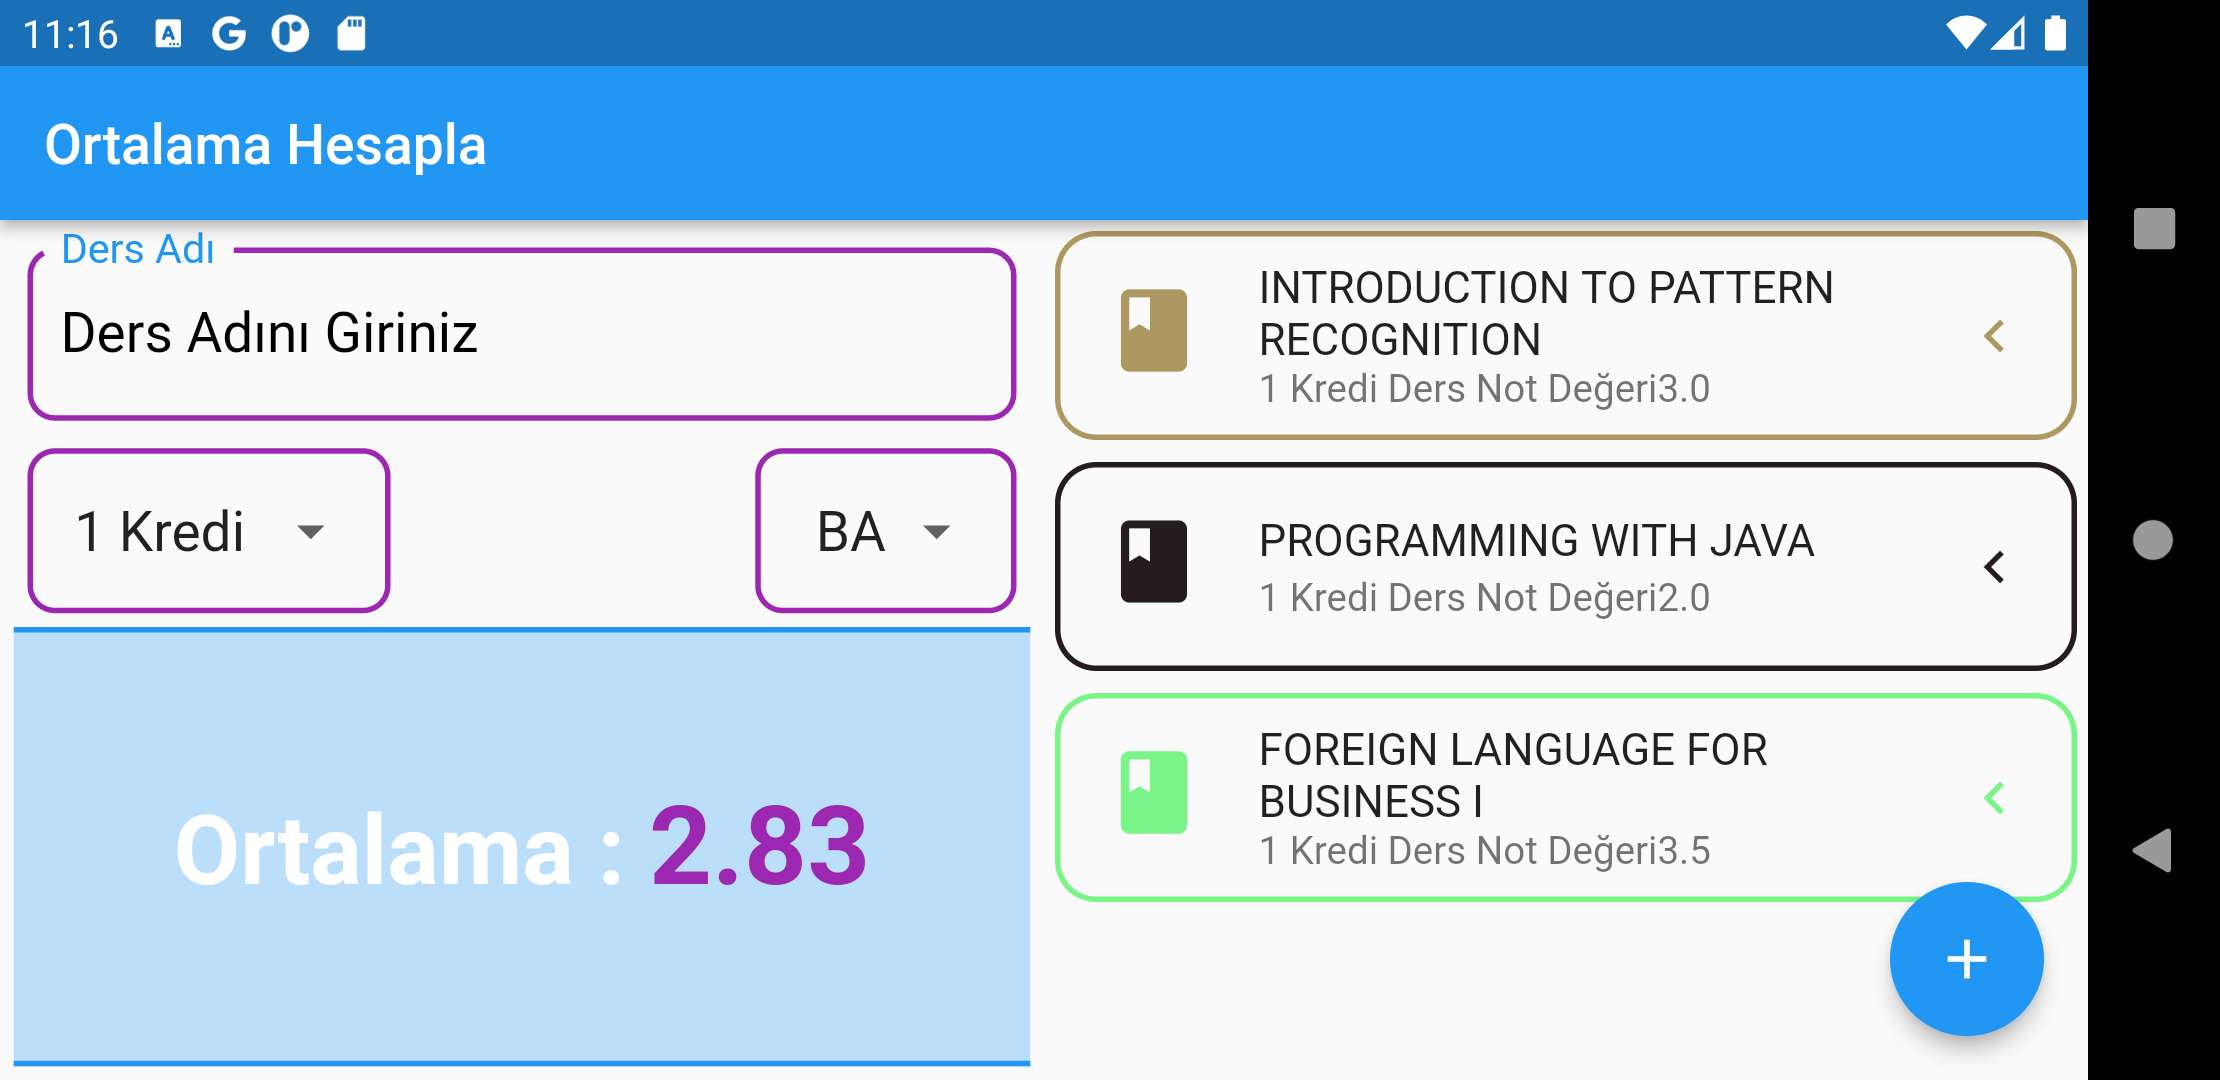Tap the blue plus floating action button
This screenshot has width=2220, height=1080.
1966,960
